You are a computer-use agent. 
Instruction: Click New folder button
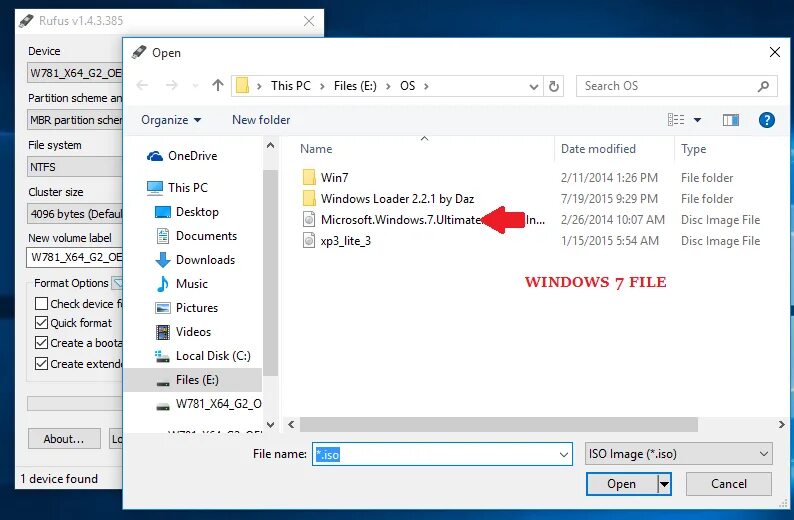(261, 120)
